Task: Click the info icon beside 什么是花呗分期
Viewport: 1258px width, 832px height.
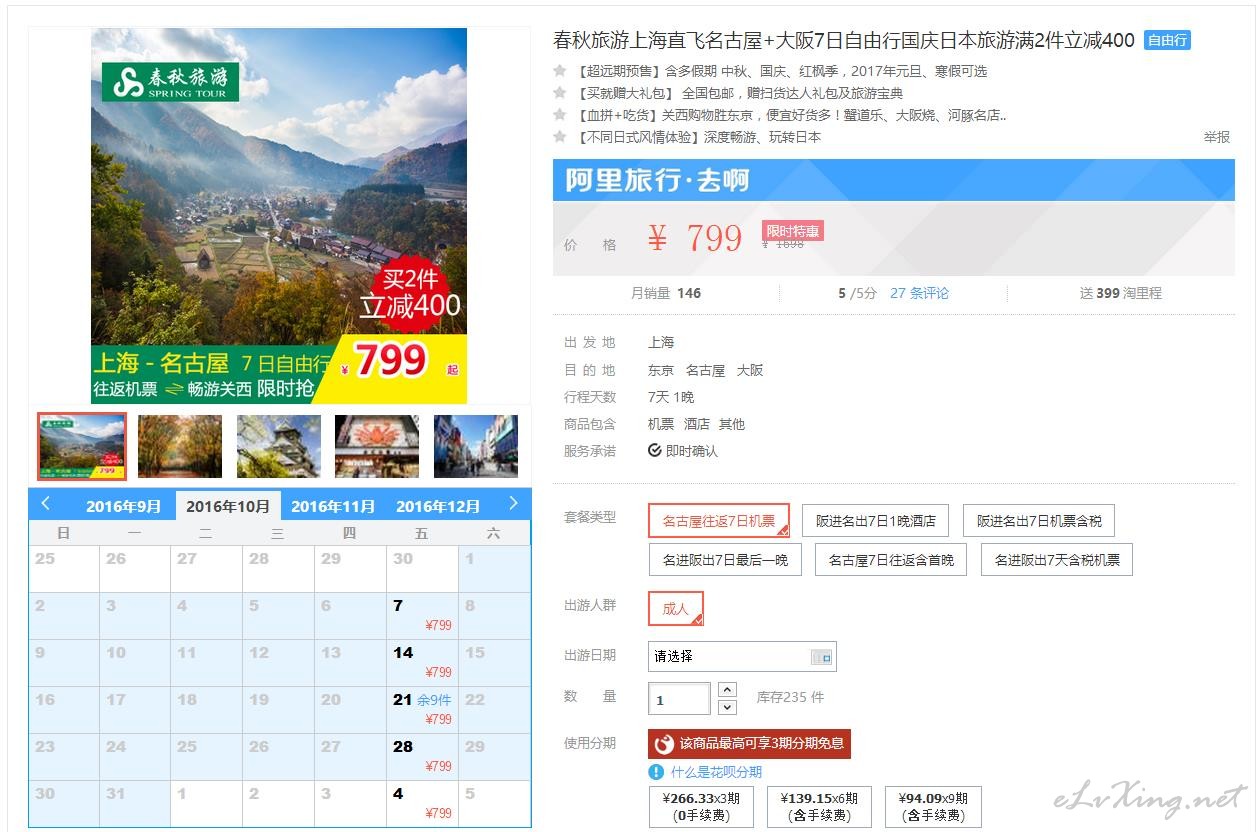Action: 656,772
